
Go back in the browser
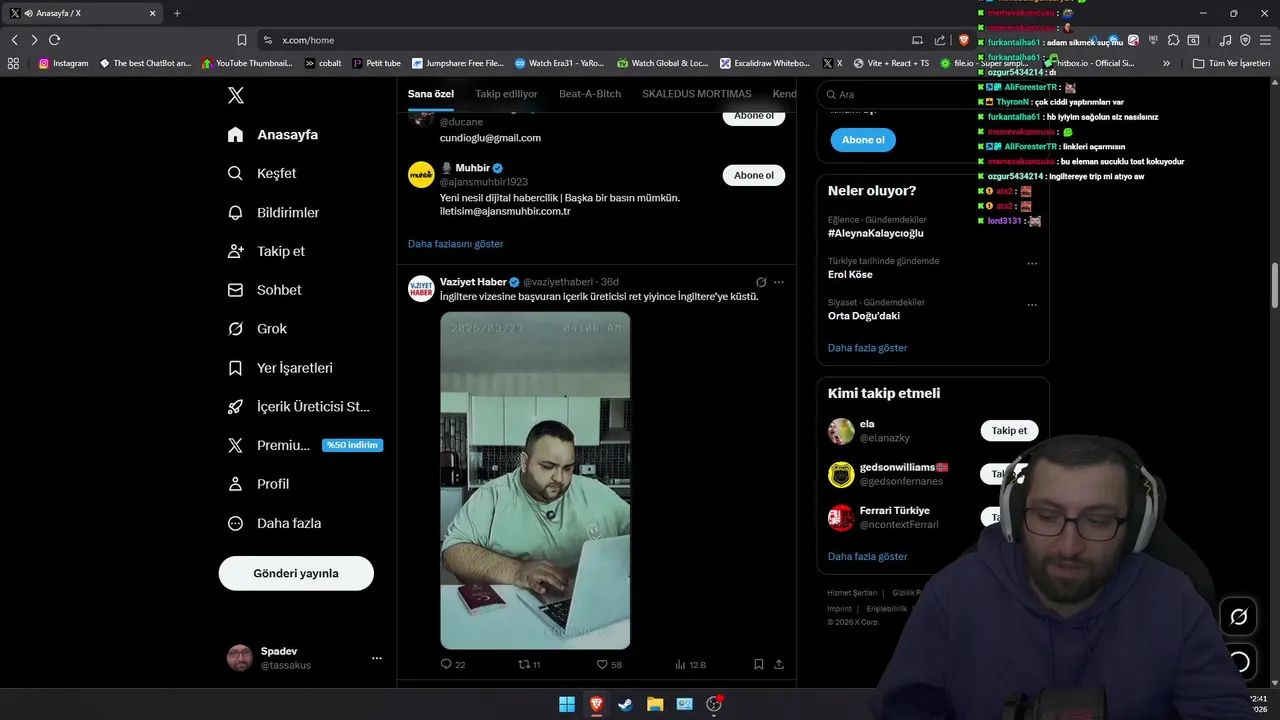[x=14, y=40]
